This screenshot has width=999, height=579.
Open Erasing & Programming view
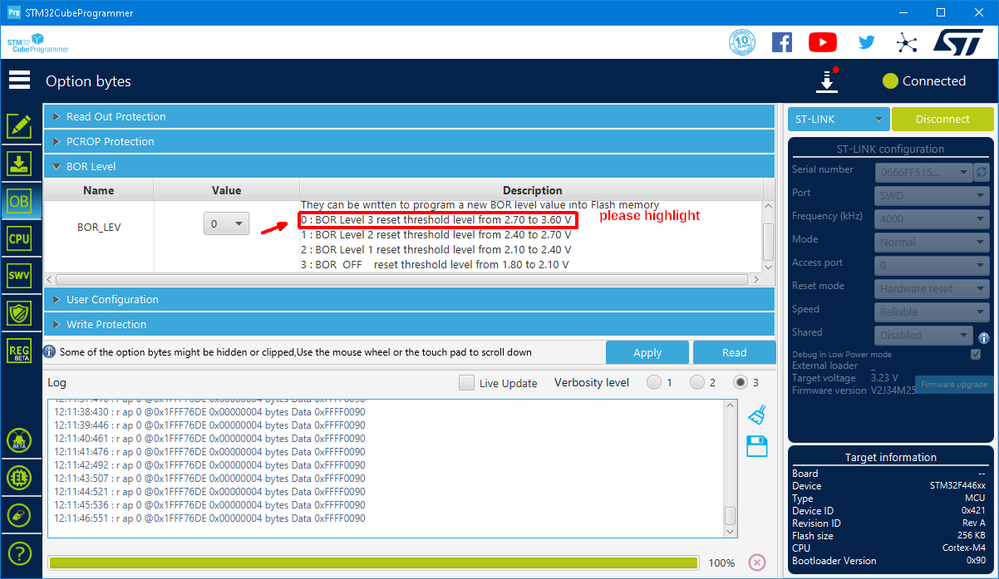pos(19,164)
